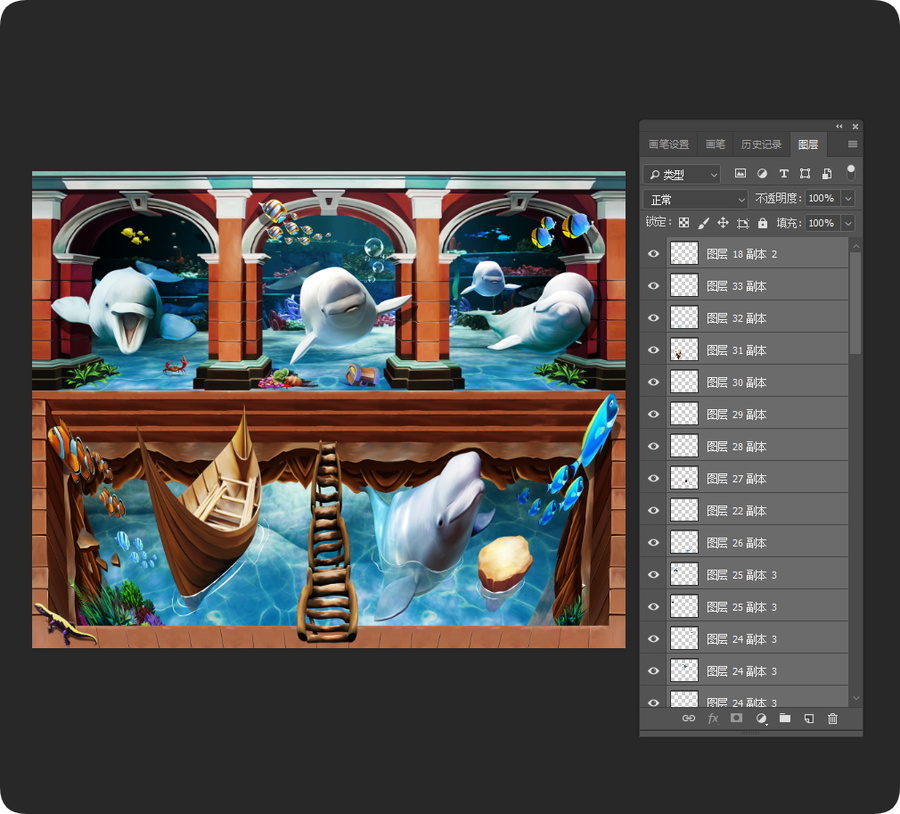Open the fx layer style menu
900x814 pixels.
coord(713,718)
